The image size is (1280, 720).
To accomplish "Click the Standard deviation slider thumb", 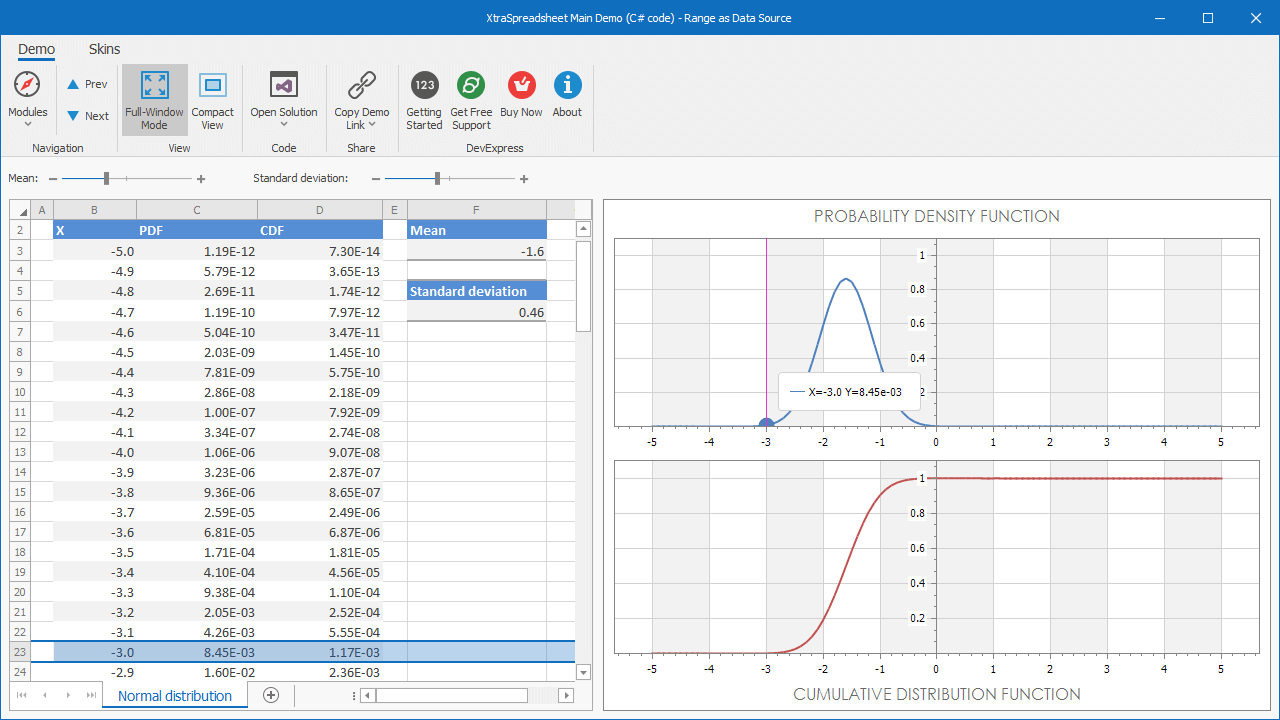I will [437, 178].
